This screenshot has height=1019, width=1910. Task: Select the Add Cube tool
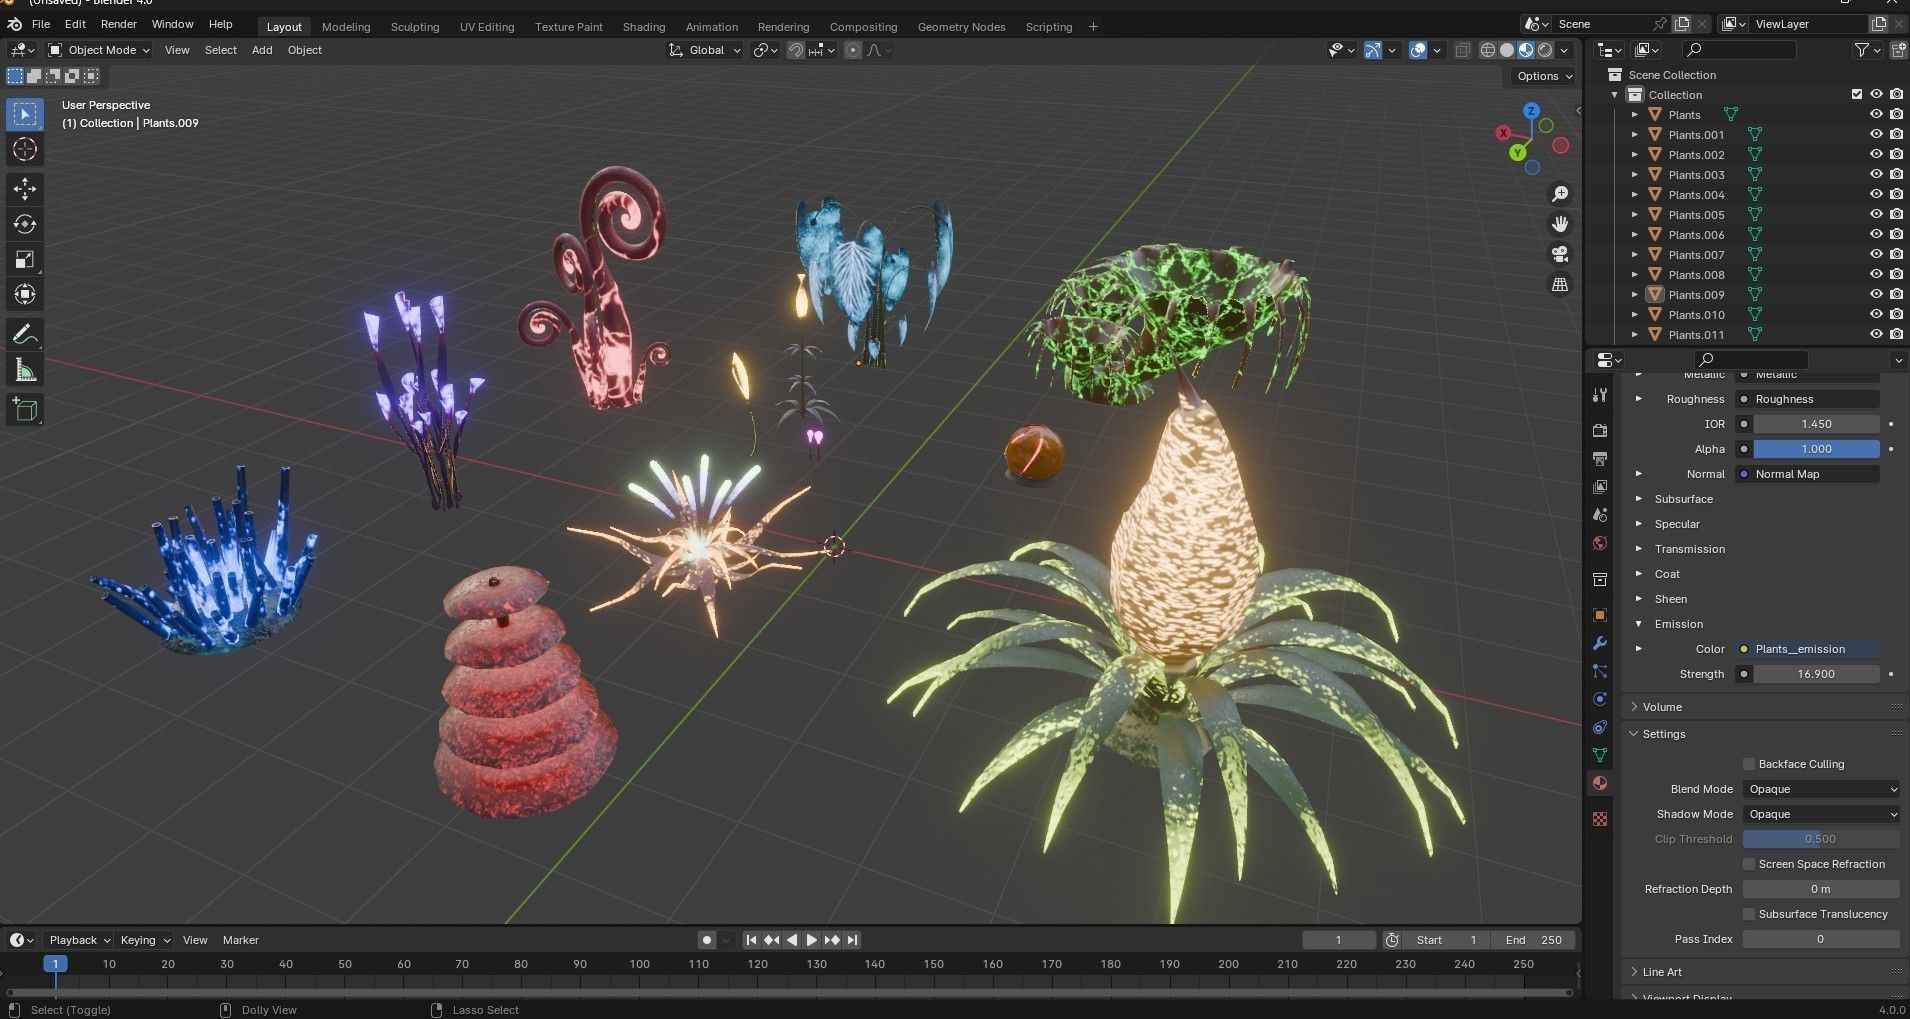25,409
